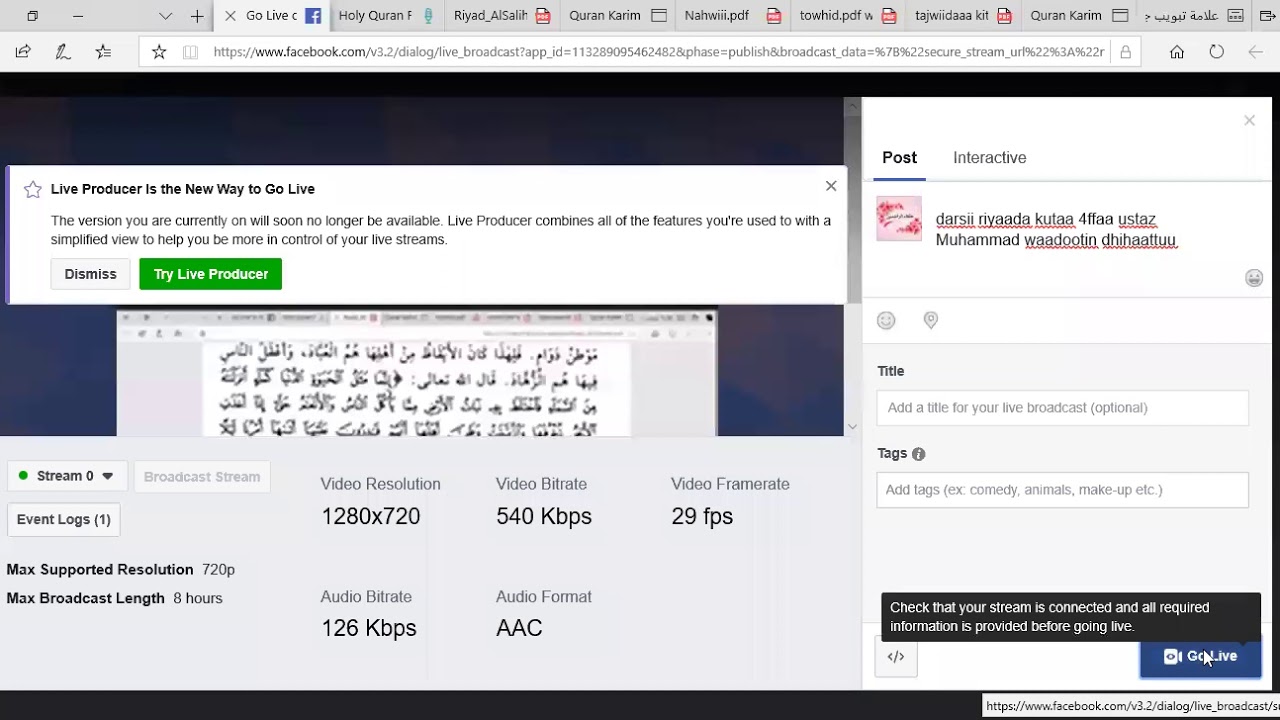Click Try Live Producer button

[211, 274]
